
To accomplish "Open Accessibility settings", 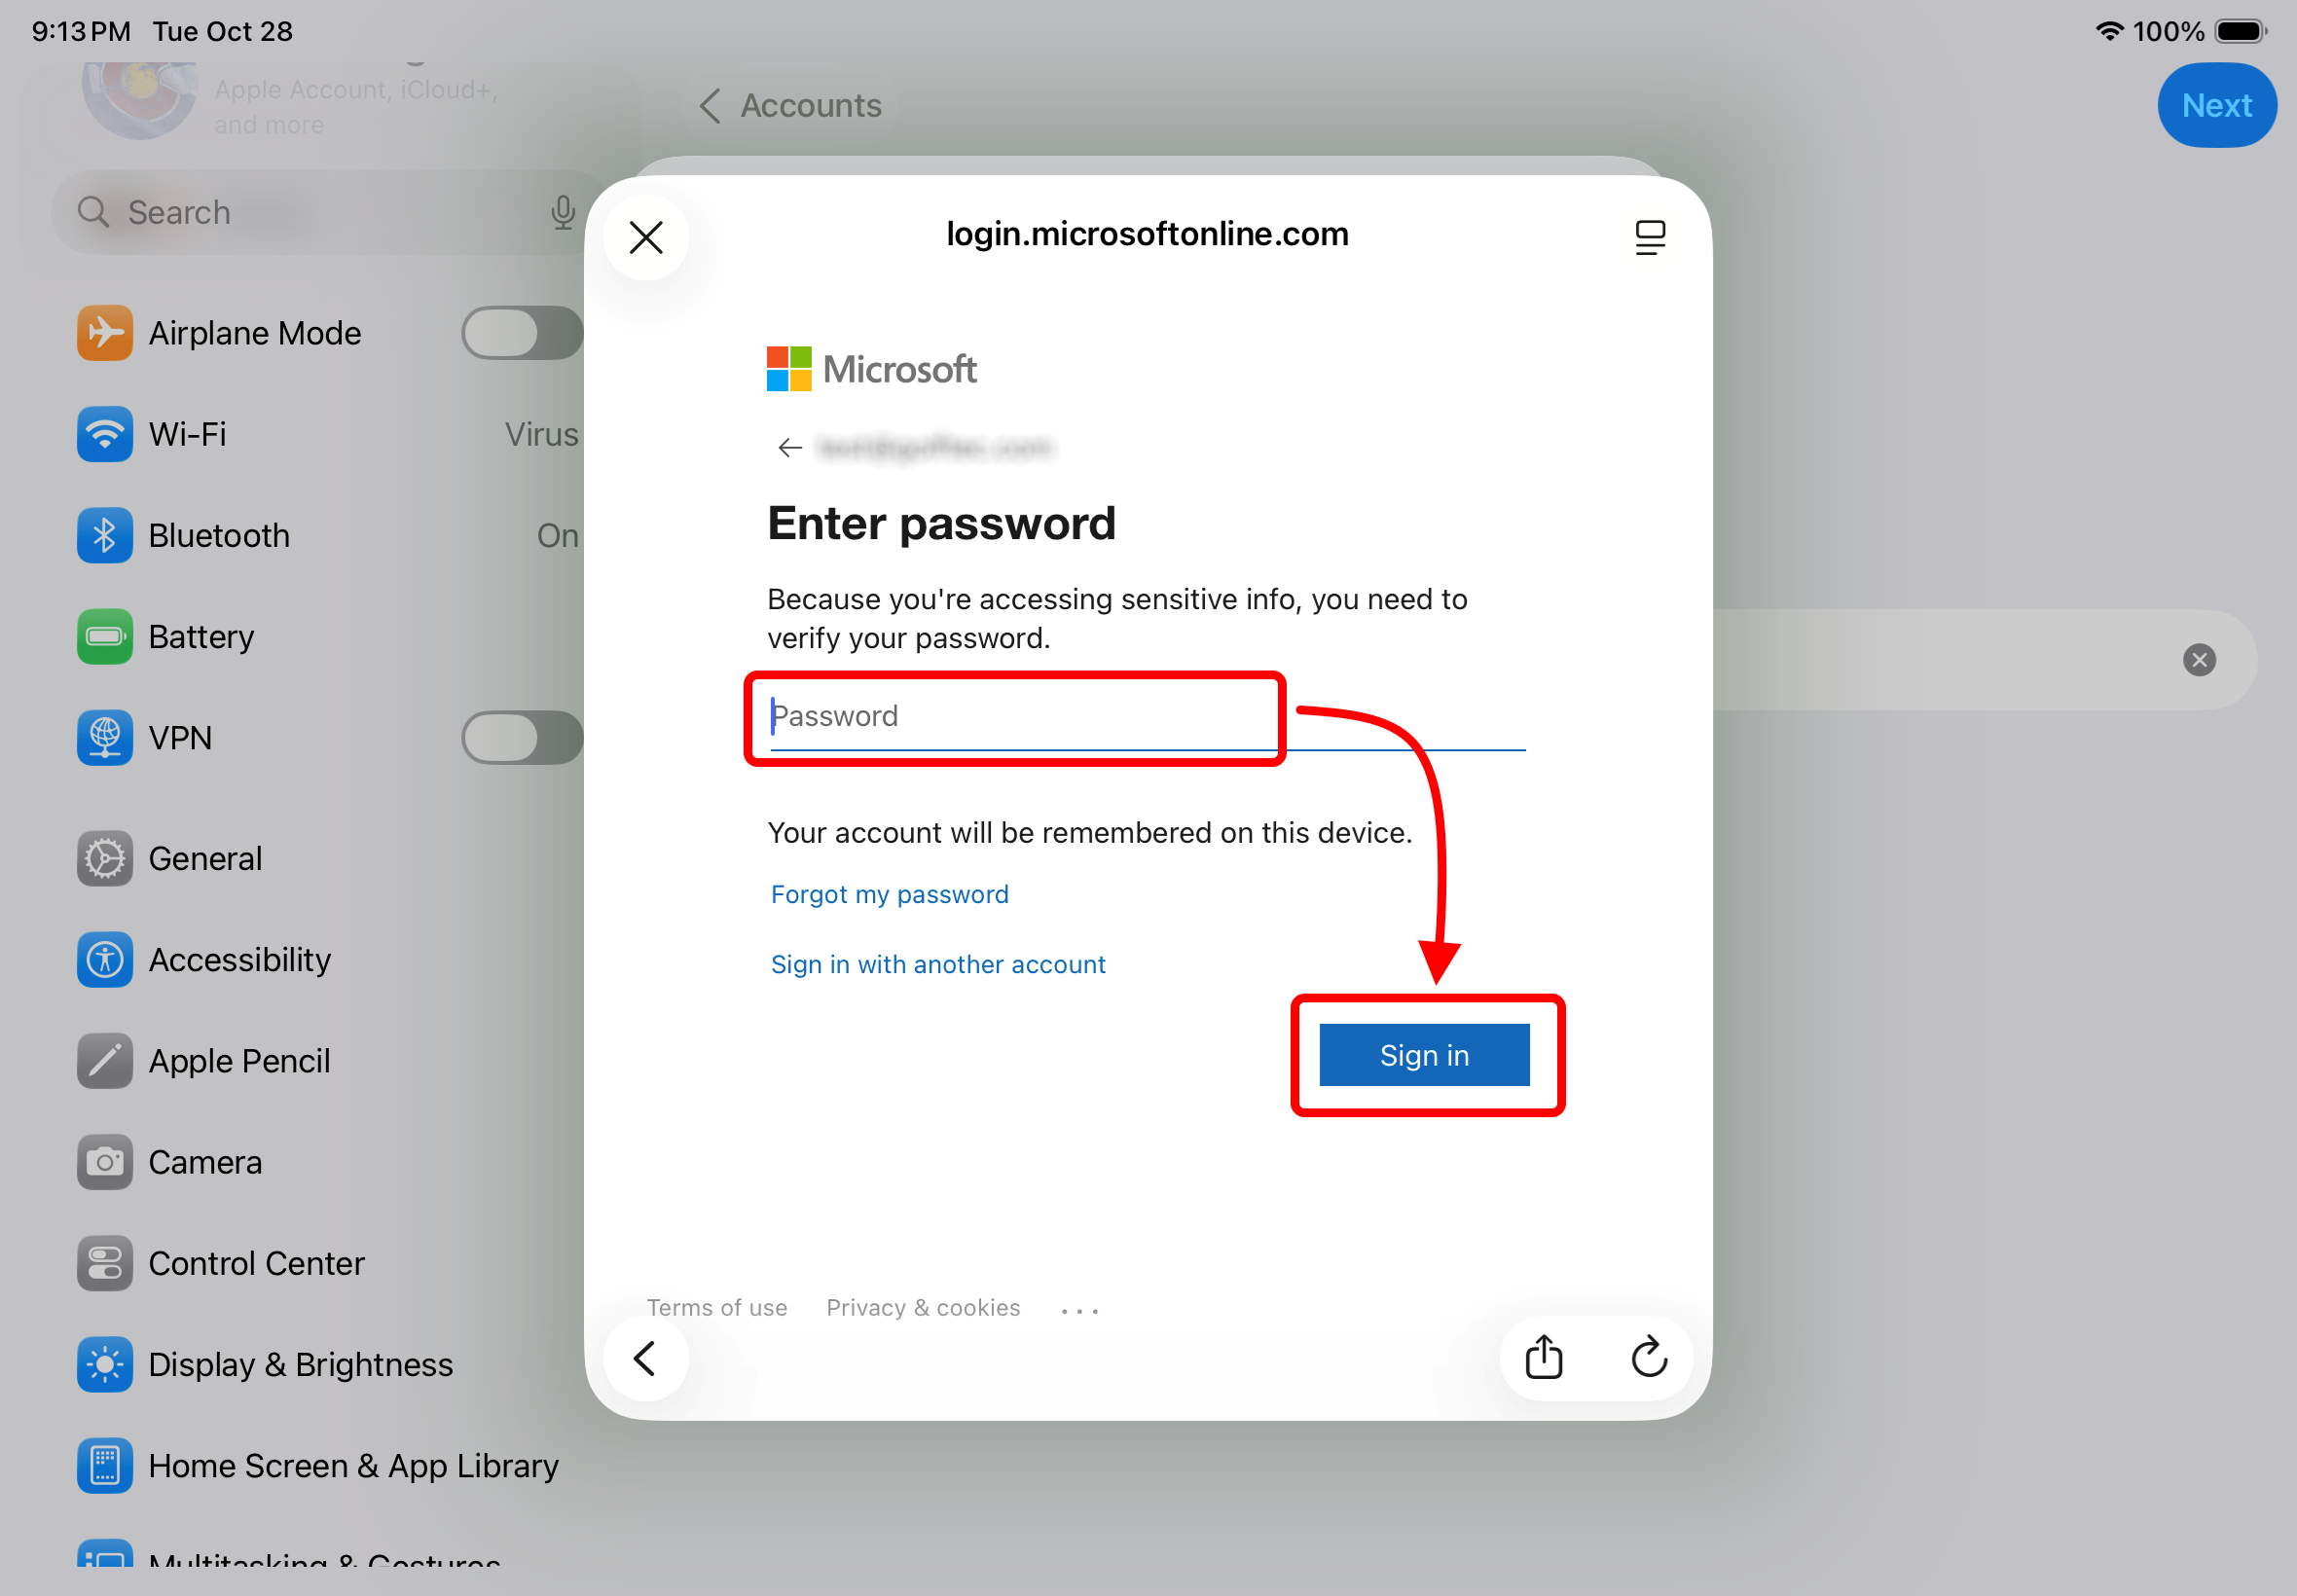I will (240, 959).
